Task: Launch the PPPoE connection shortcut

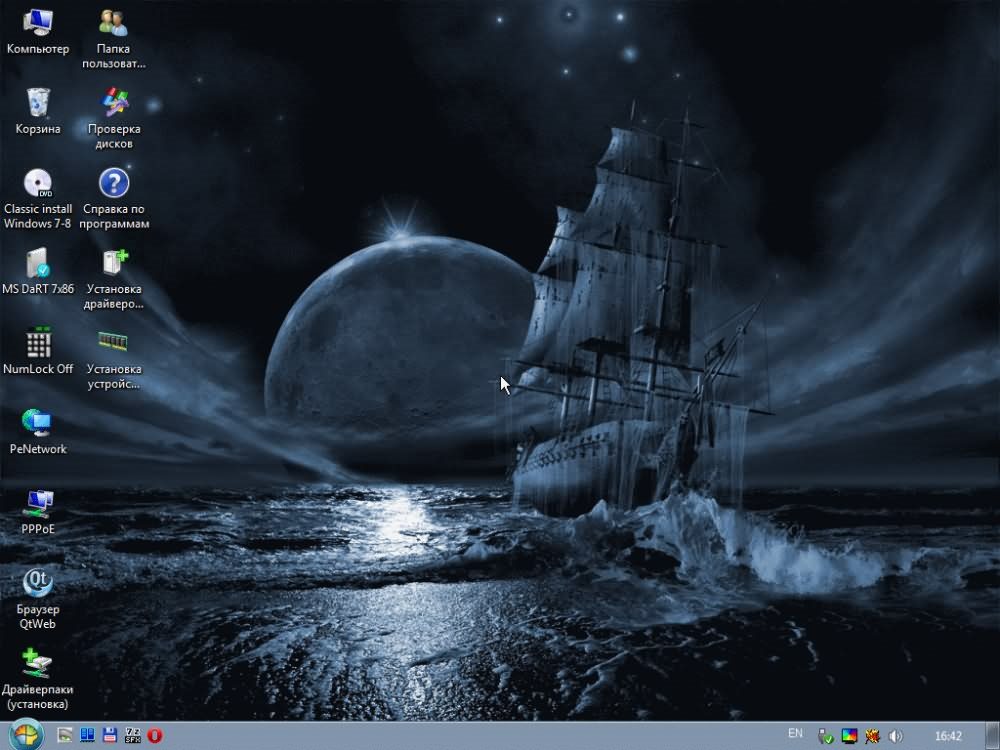Action: (38, 503)
